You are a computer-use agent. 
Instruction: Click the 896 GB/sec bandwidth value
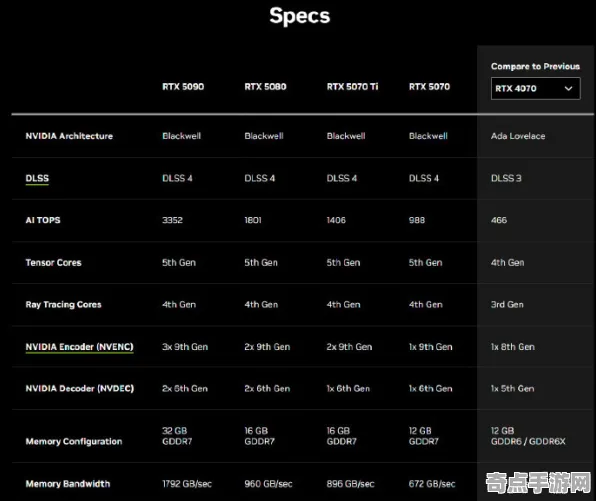(350, 484)
